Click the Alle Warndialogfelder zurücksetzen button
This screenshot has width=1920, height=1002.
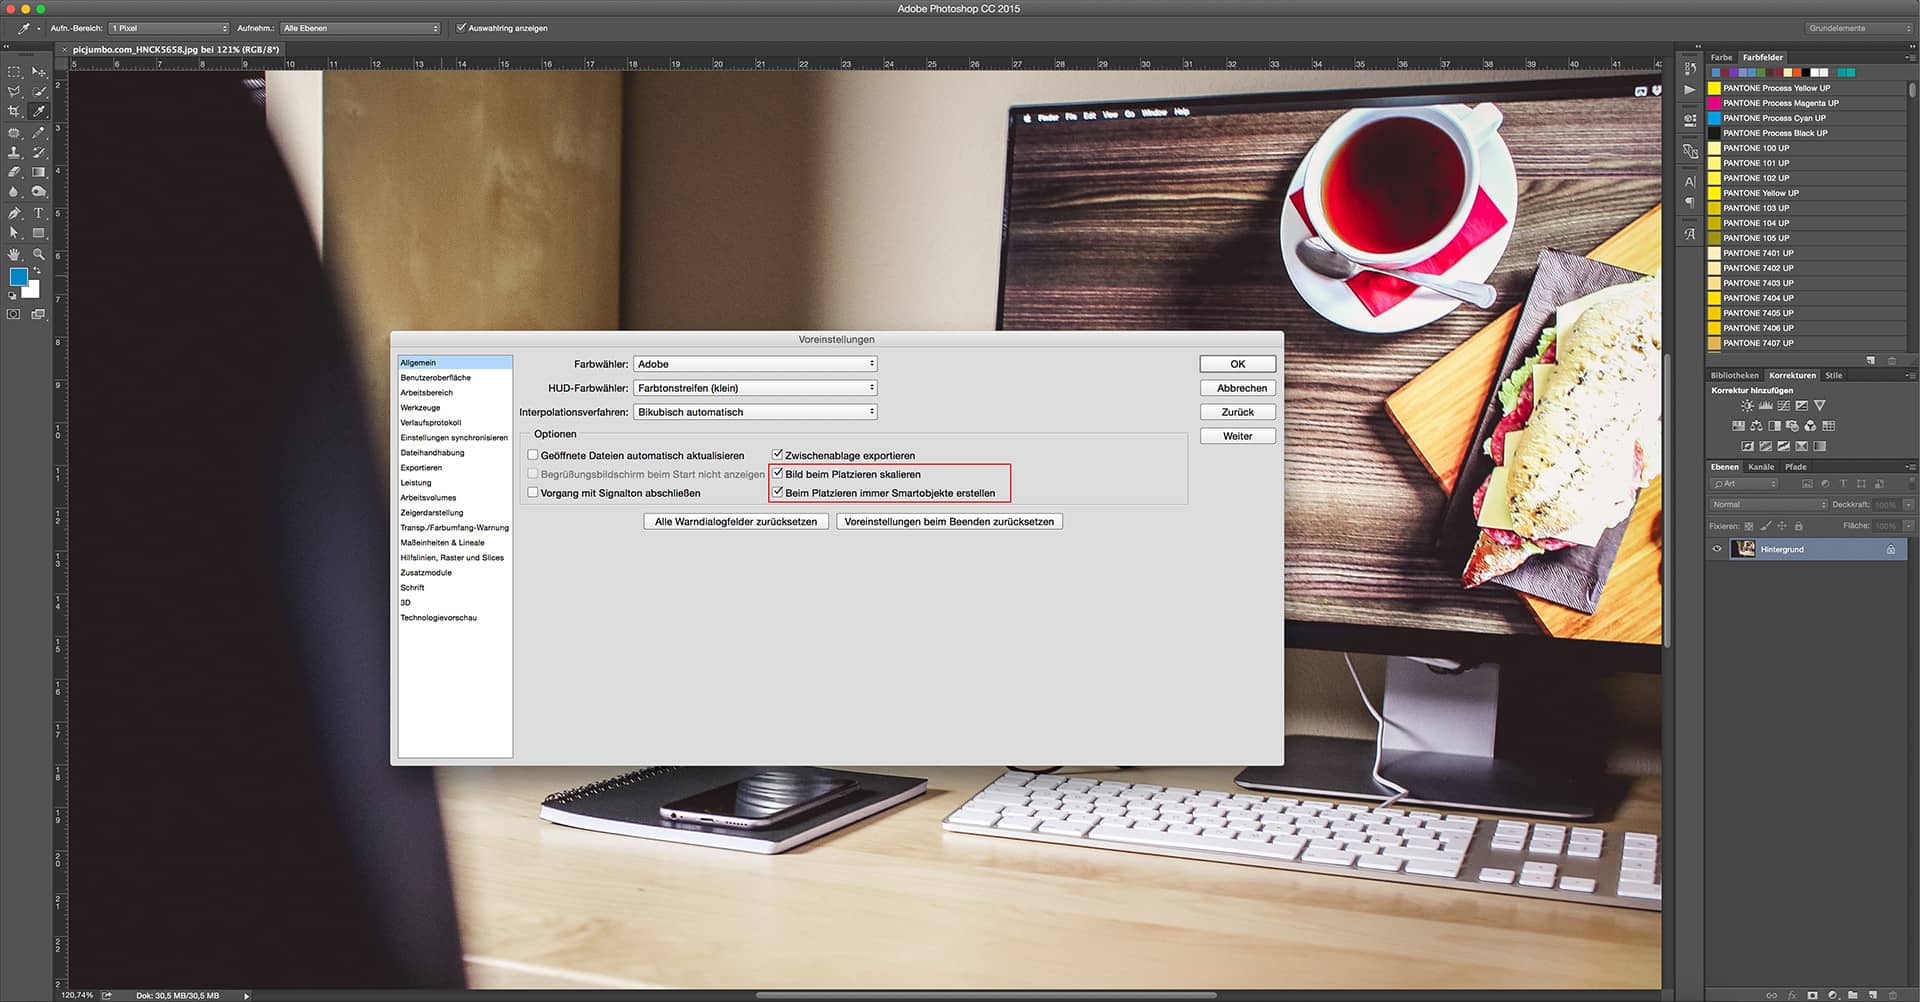tap(735, 521)
